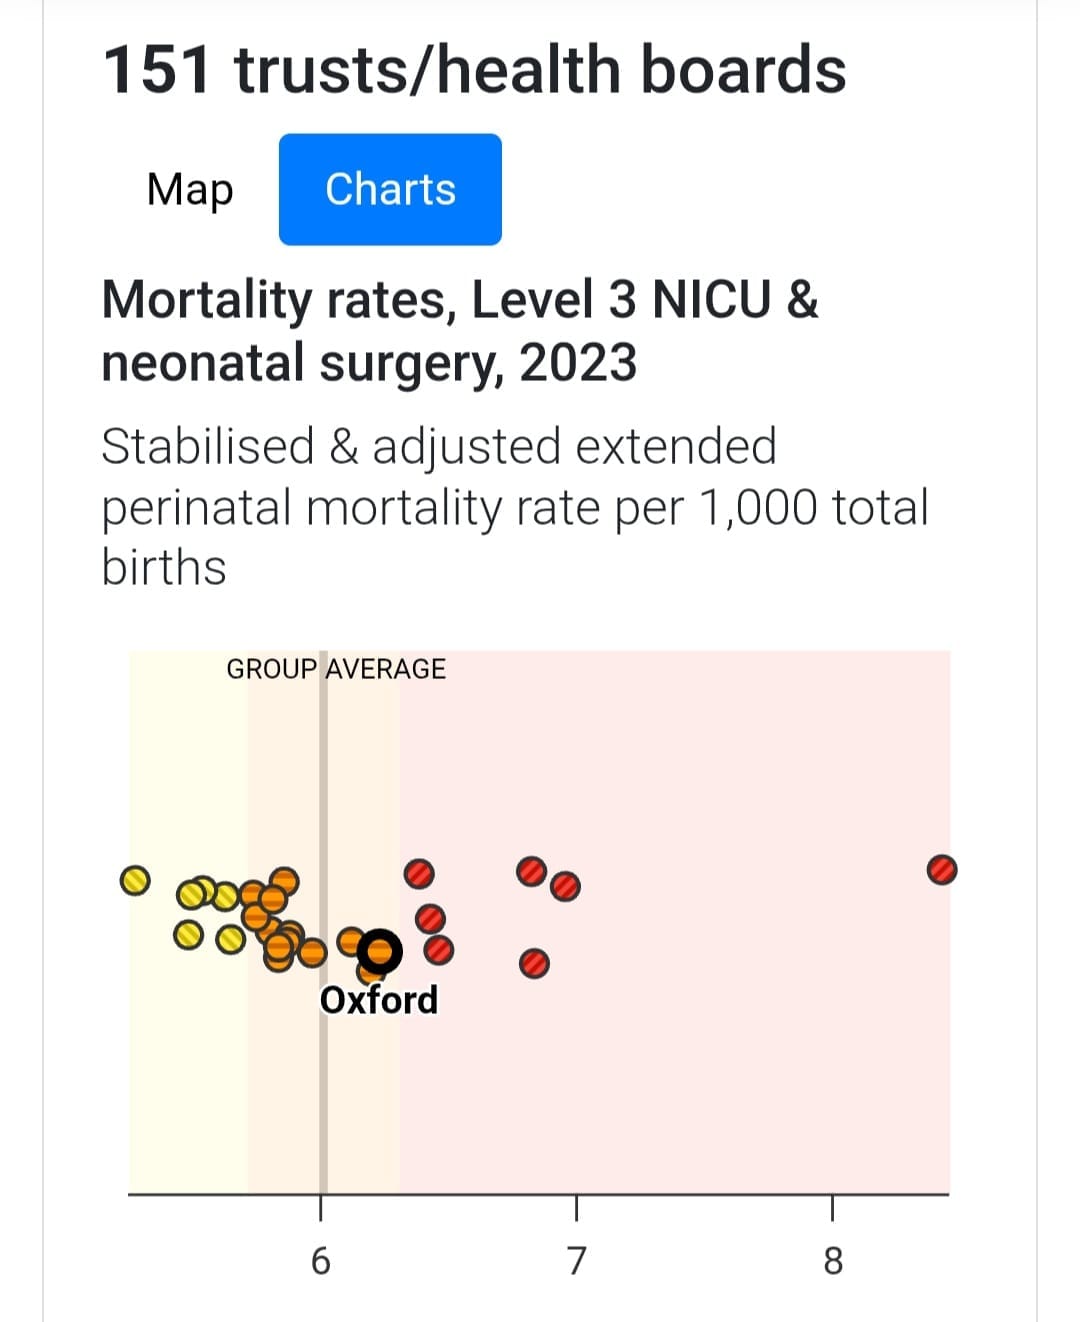Screen dimensions: 1080x1322
Task: Click the group average vertical line
Action: (x=323, y=1100)
